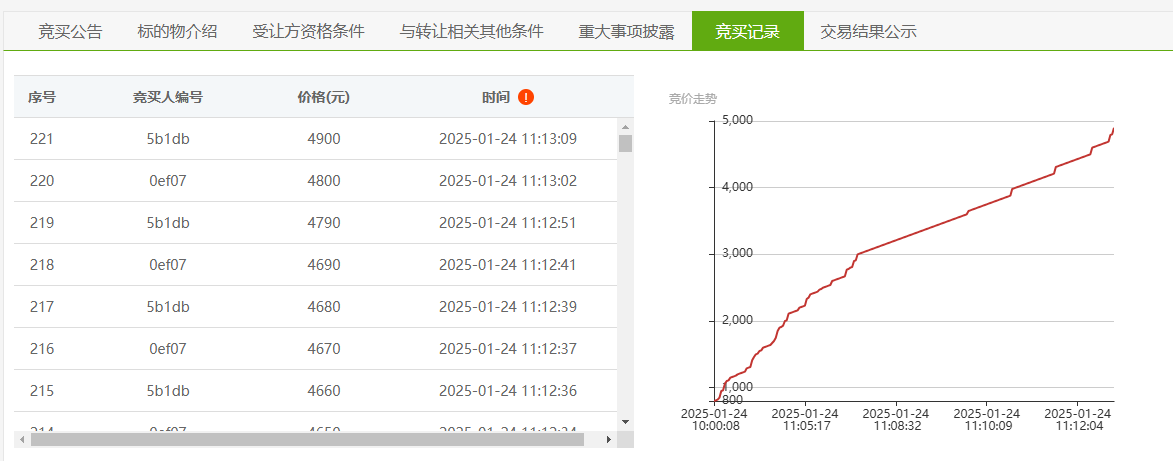Click bidder number 0ef07 in row 220
The width and height of the screenshot is (1173, 461).
click(x=168, y=181)
